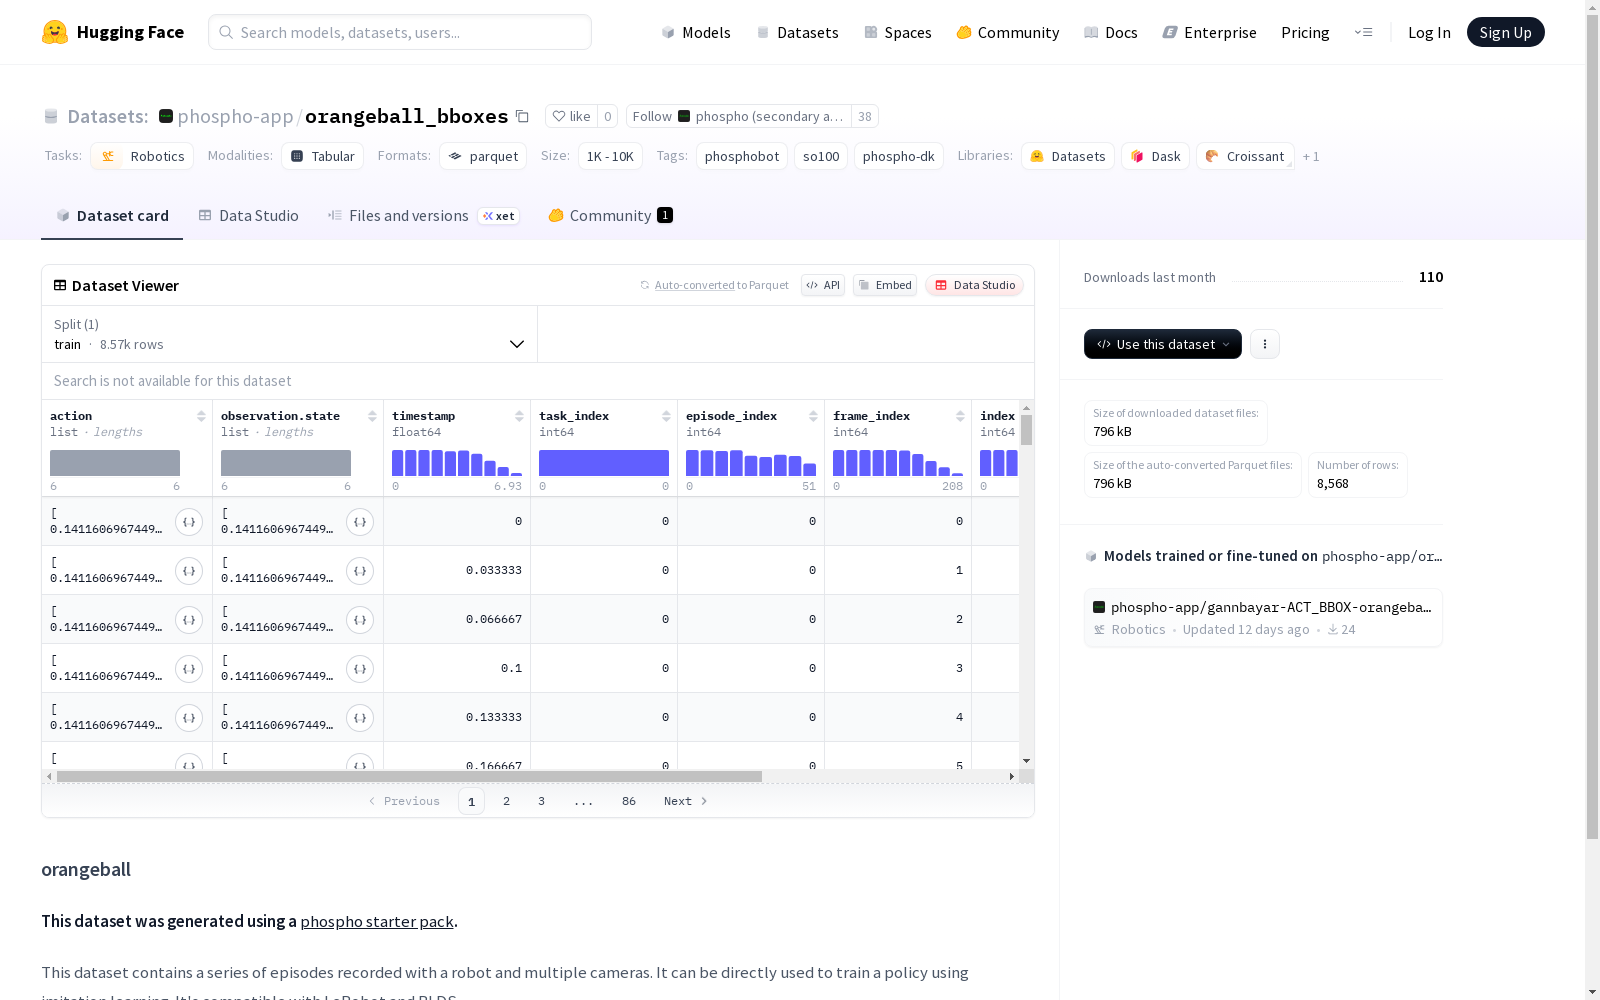The image size is (1600, 1000).
Task: Select the Robotics task tag
Action: [143, 156]
